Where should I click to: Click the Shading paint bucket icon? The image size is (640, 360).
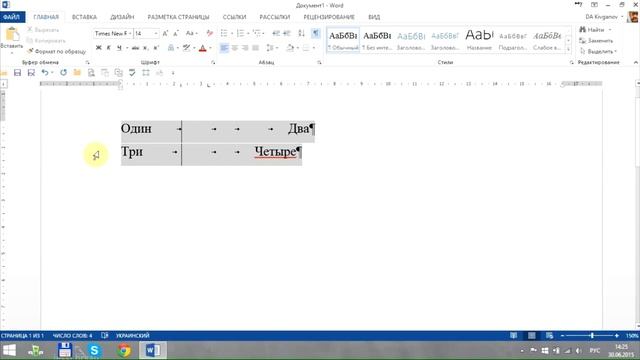[x=290, y=48]
